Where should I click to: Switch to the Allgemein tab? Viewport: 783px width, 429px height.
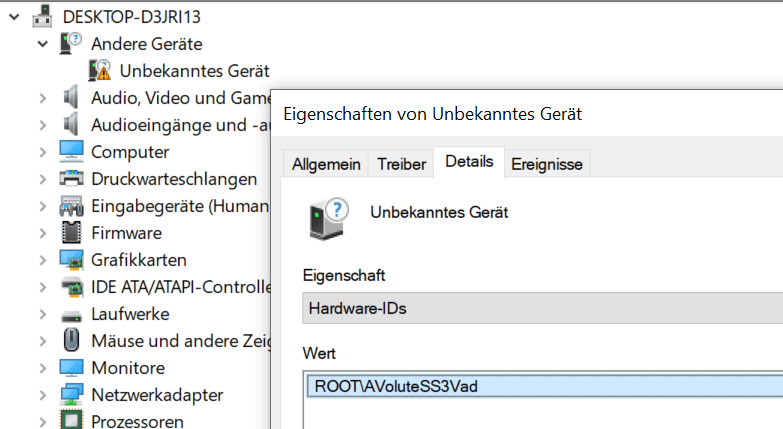(326, 164)
